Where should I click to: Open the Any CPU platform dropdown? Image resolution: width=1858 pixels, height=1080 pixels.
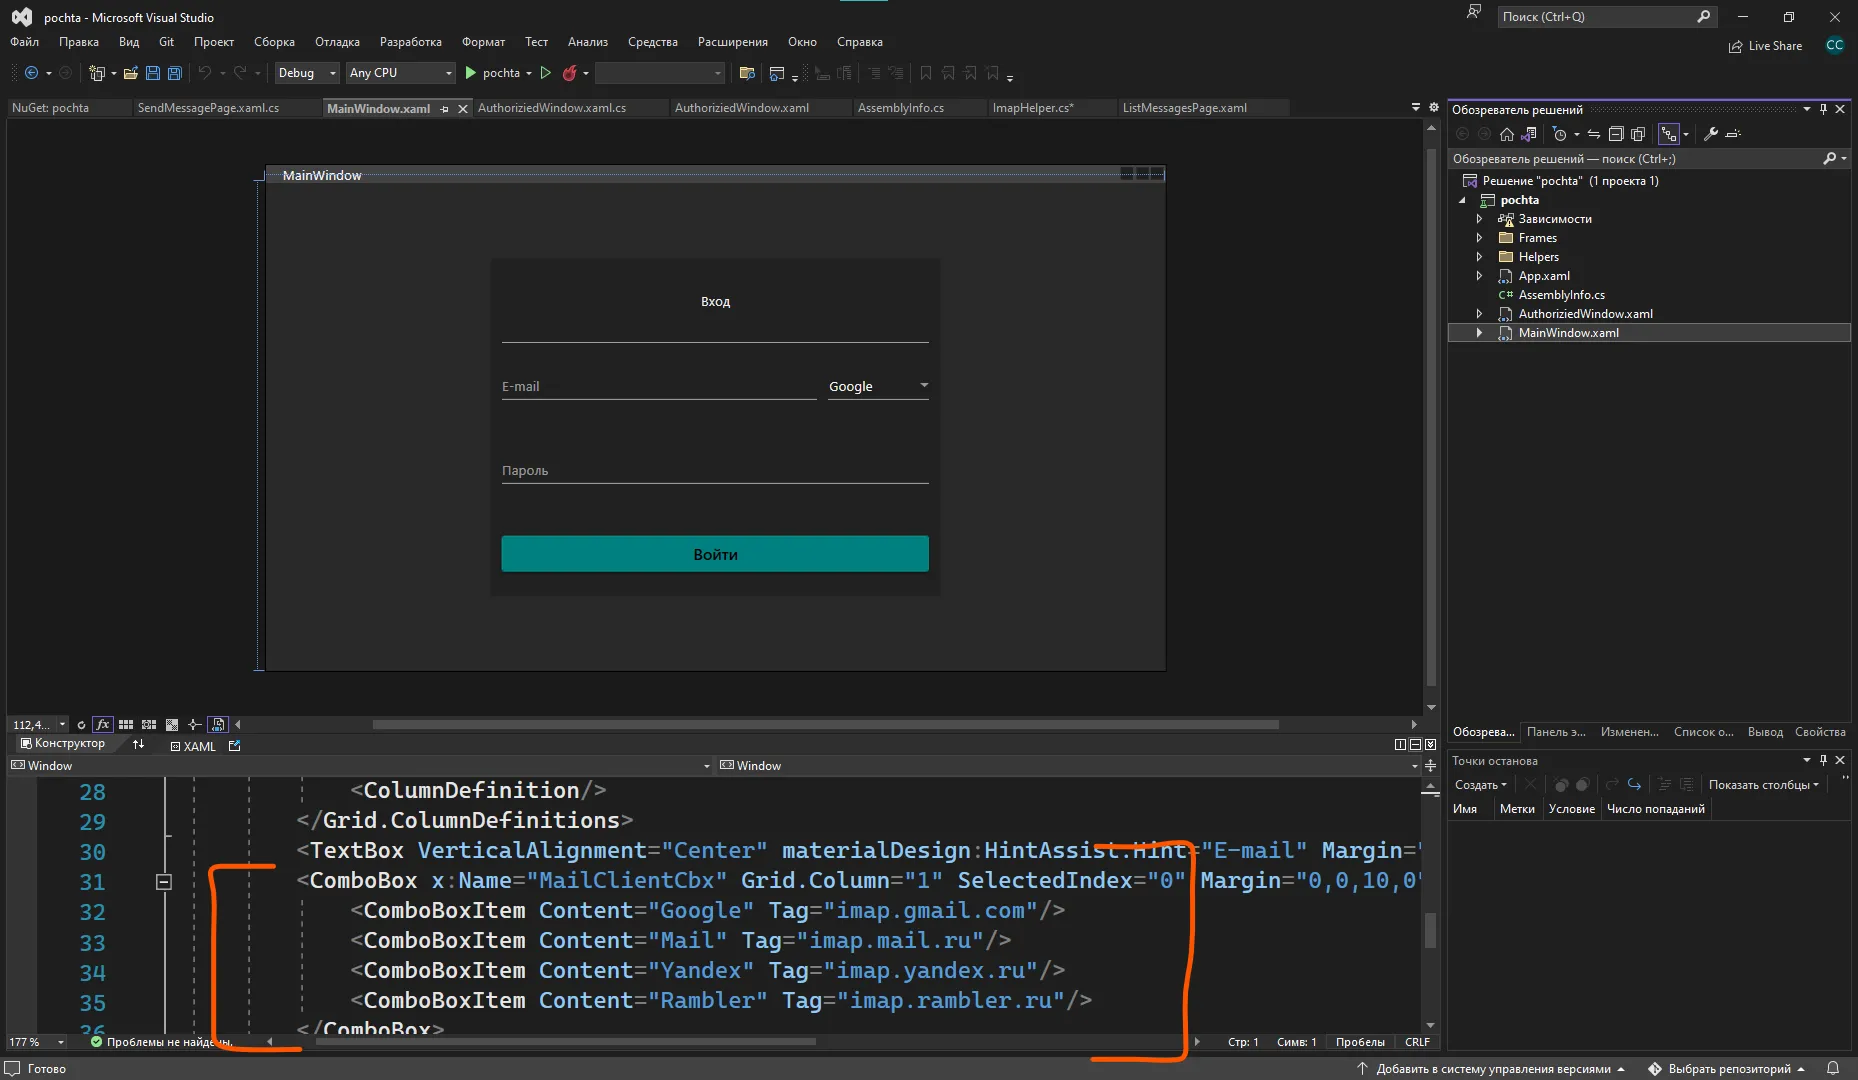(x=401, y=73)
